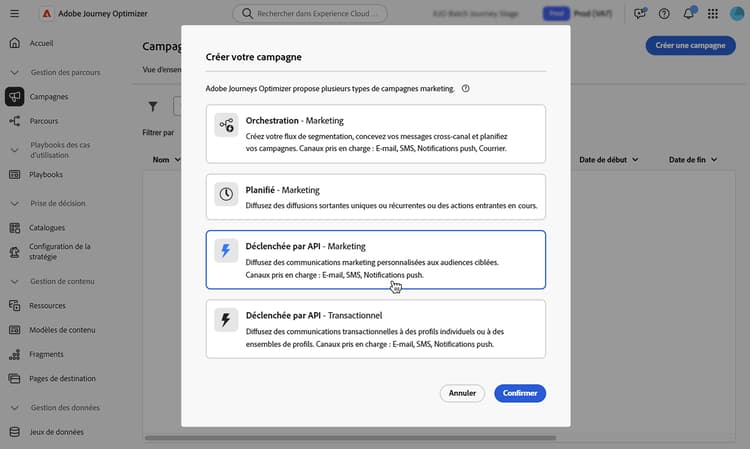Click the notifications bell icon
Viewport: 750px width, 449px height.
tap(689, 14)
